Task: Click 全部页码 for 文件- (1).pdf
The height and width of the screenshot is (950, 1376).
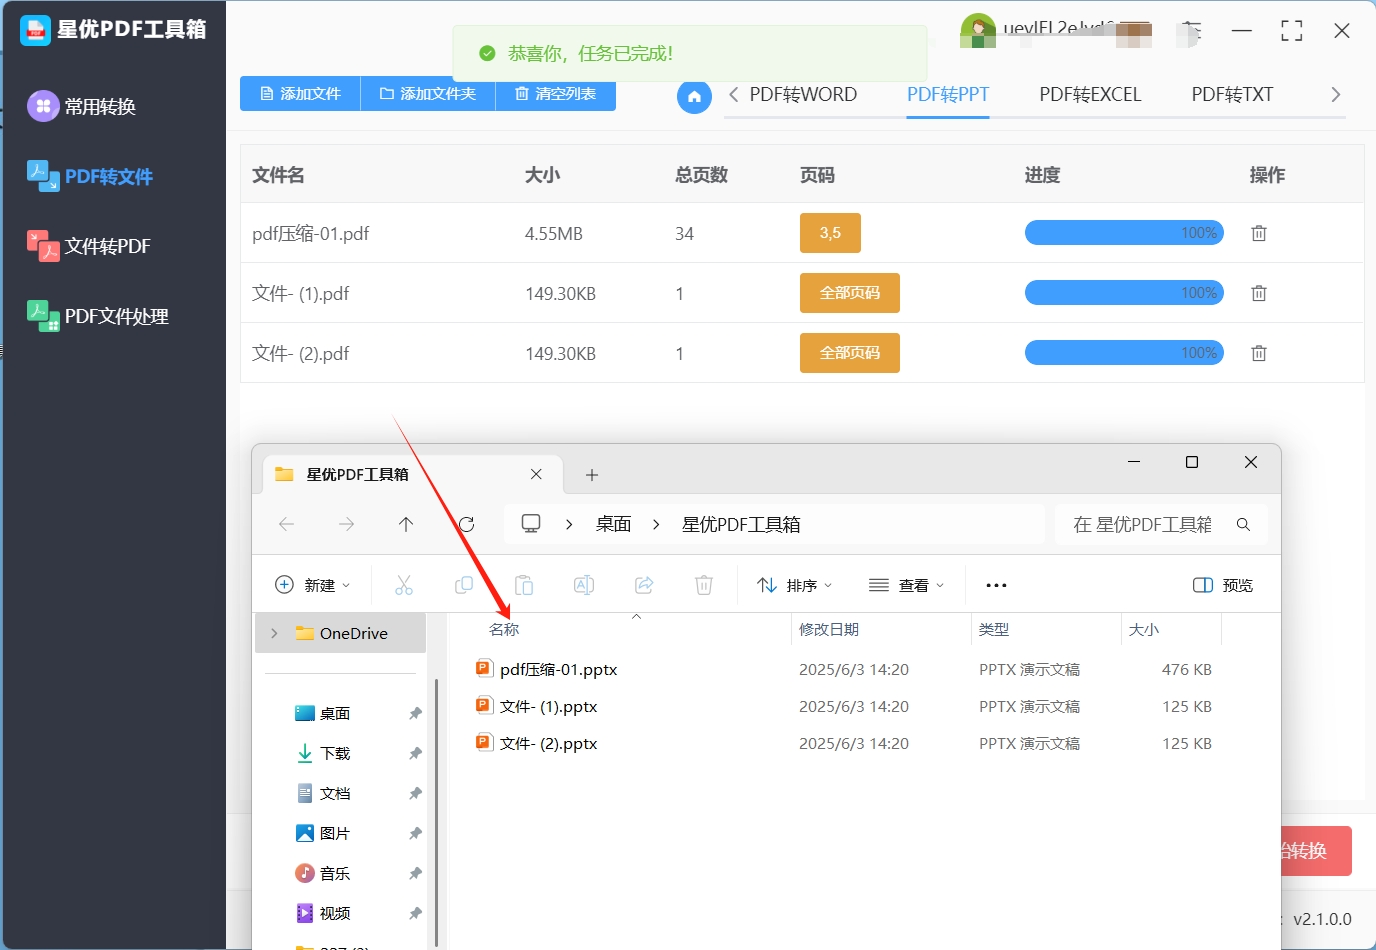Action: tap(850, 293)
